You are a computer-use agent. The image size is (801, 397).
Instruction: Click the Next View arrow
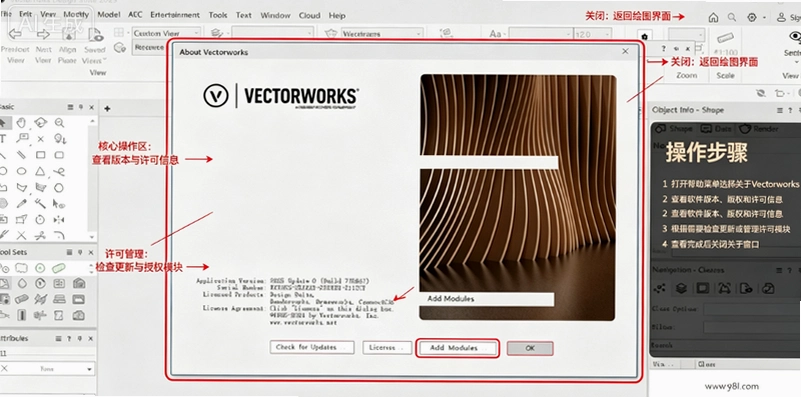43,34
